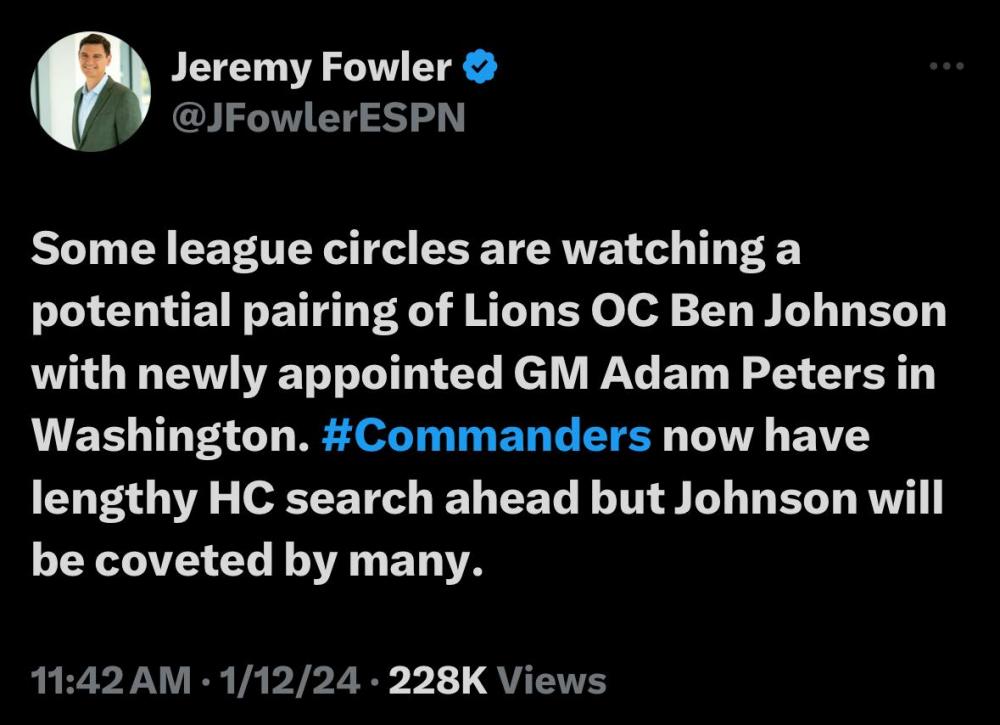The height and width of the screenshot is (725, 1000).
Task: Open the @JFowlerESPN handle
Action: click(x=320, y=118)
